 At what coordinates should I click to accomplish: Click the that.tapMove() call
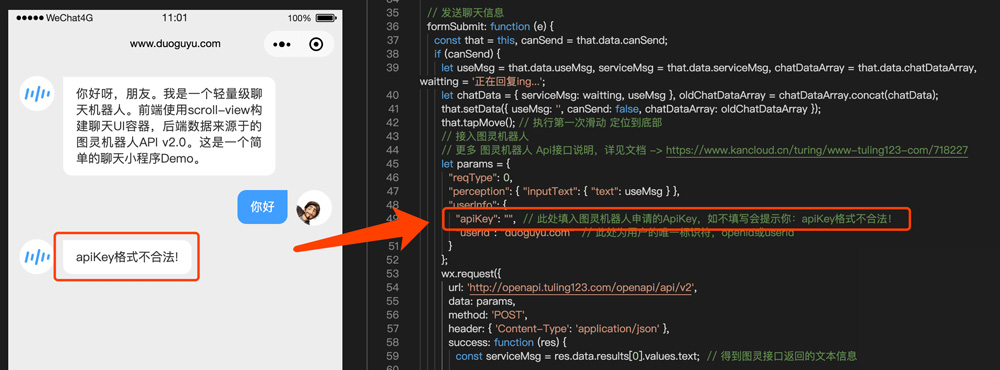coord(477,122)
